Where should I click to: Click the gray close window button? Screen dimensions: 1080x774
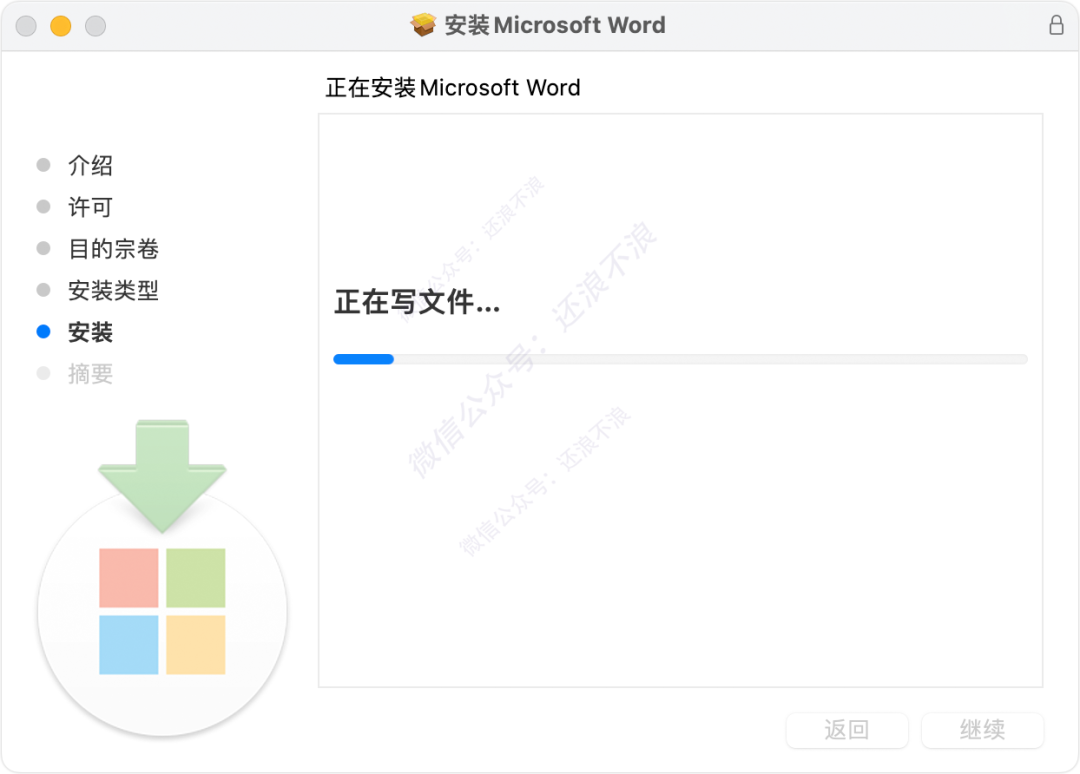click(26, 26)
